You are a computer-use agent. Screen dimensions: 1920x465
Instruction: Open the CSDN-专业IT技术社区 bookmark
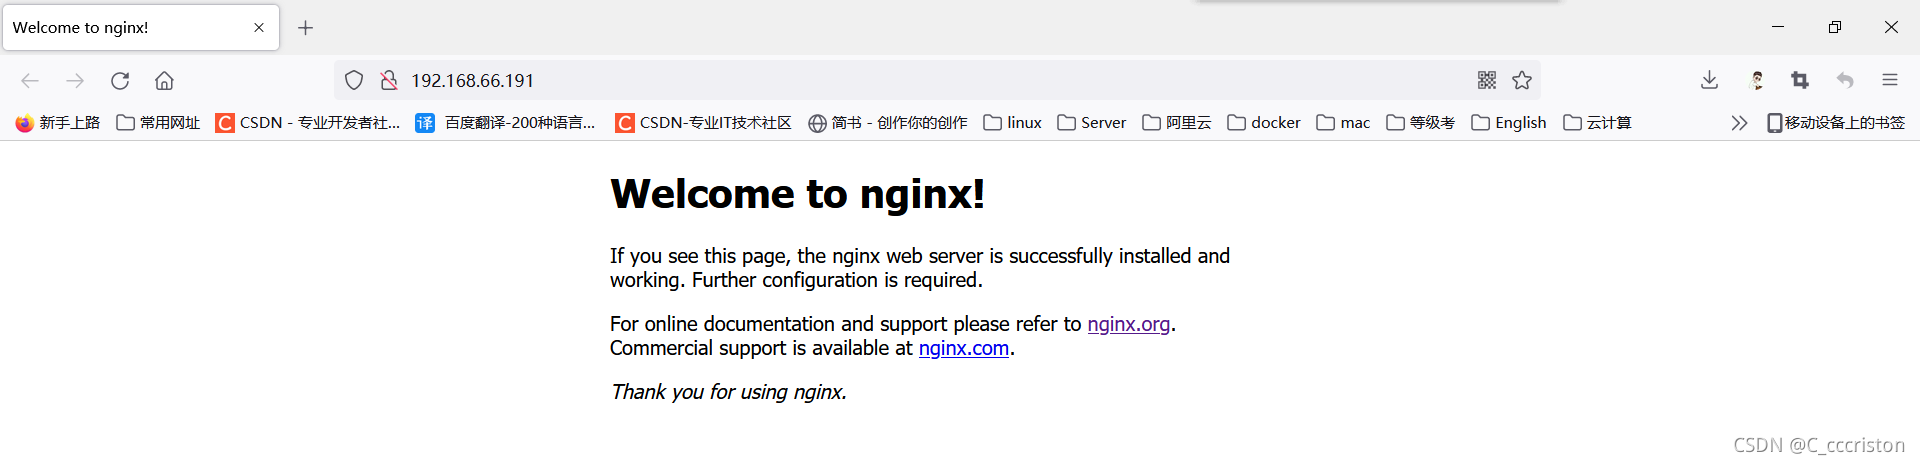(x=703, y=123)
